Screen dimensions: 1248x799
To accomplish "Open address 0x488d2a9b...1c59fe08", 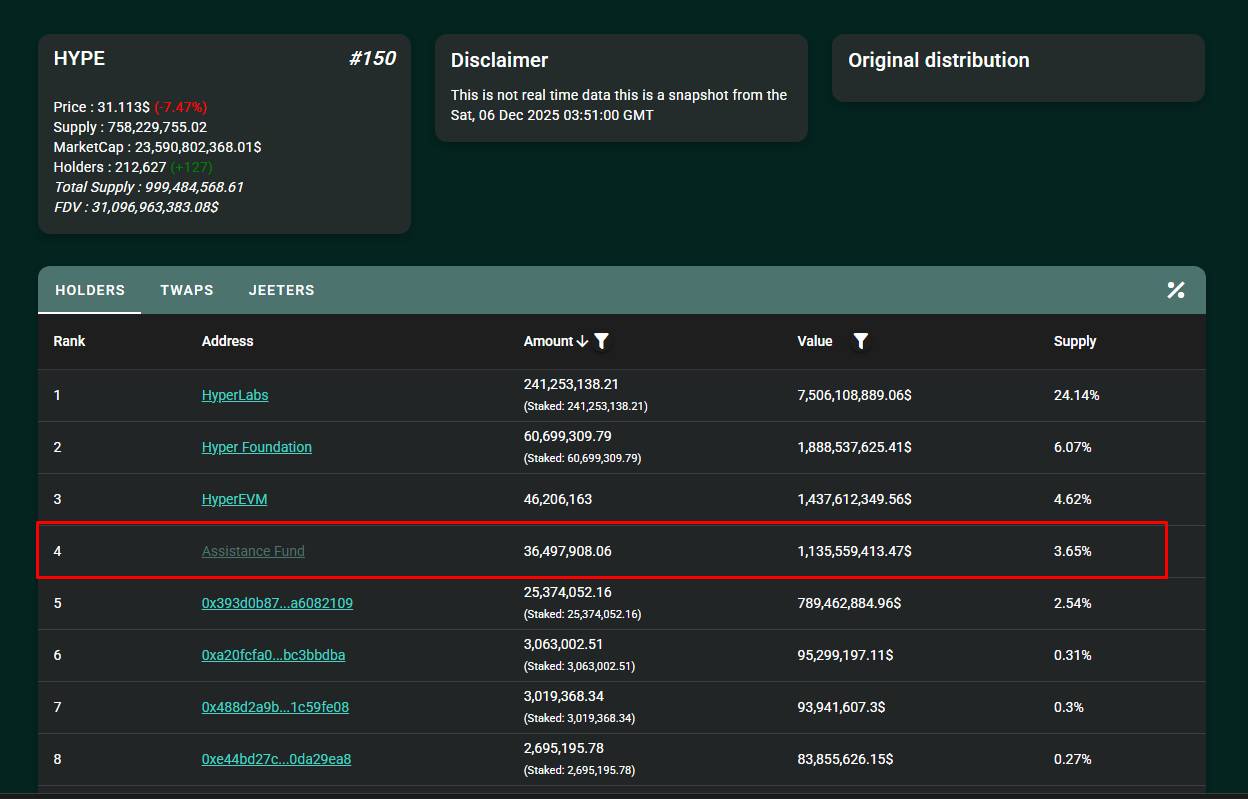I will coord(275,707).
